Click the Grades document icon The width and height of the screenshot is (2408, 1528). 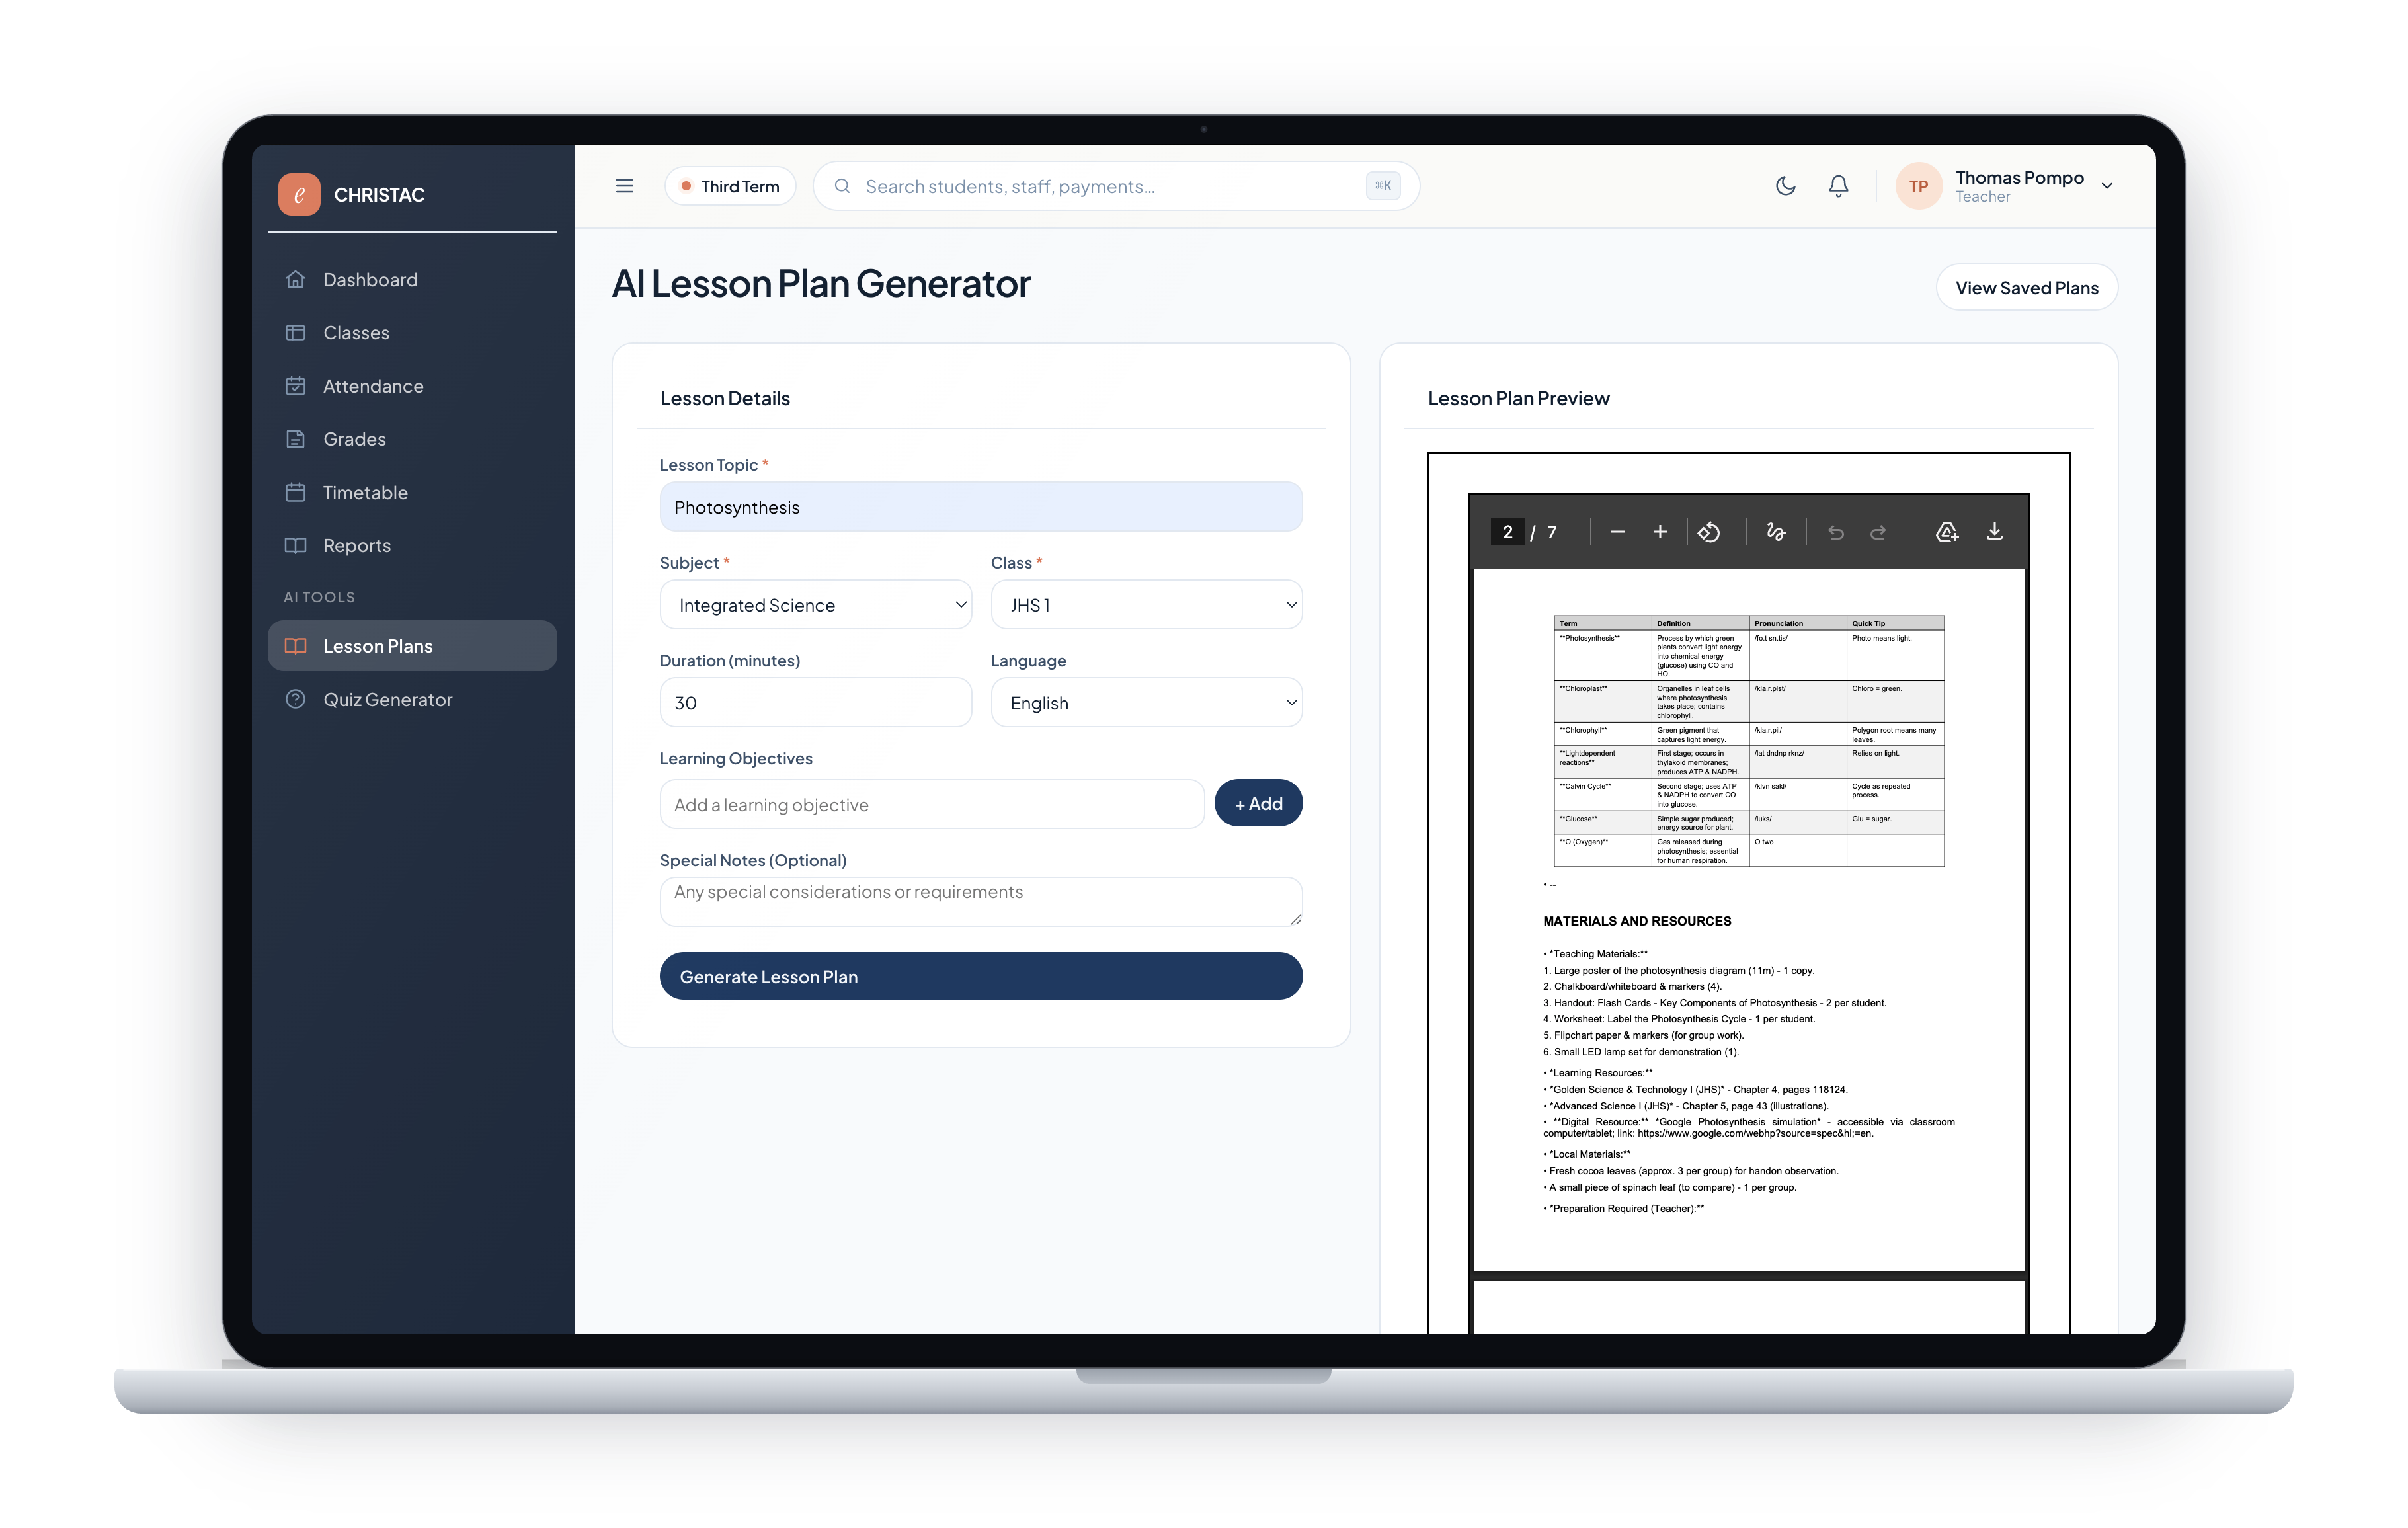[x=295, y=439]
